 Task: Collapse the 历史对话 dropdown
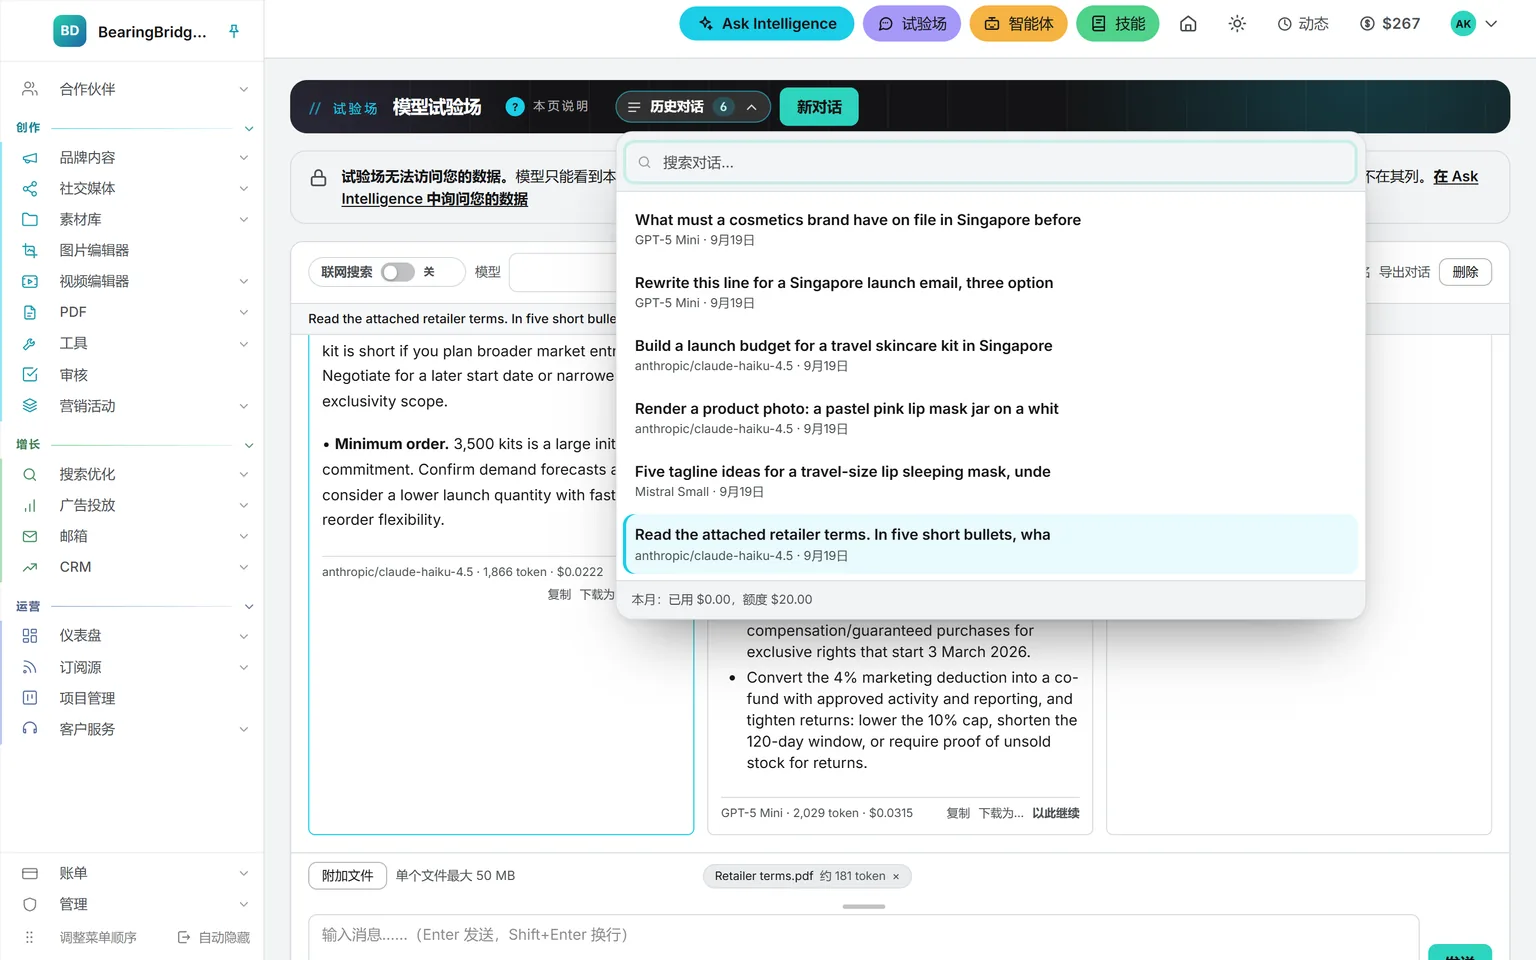point(693,107)
